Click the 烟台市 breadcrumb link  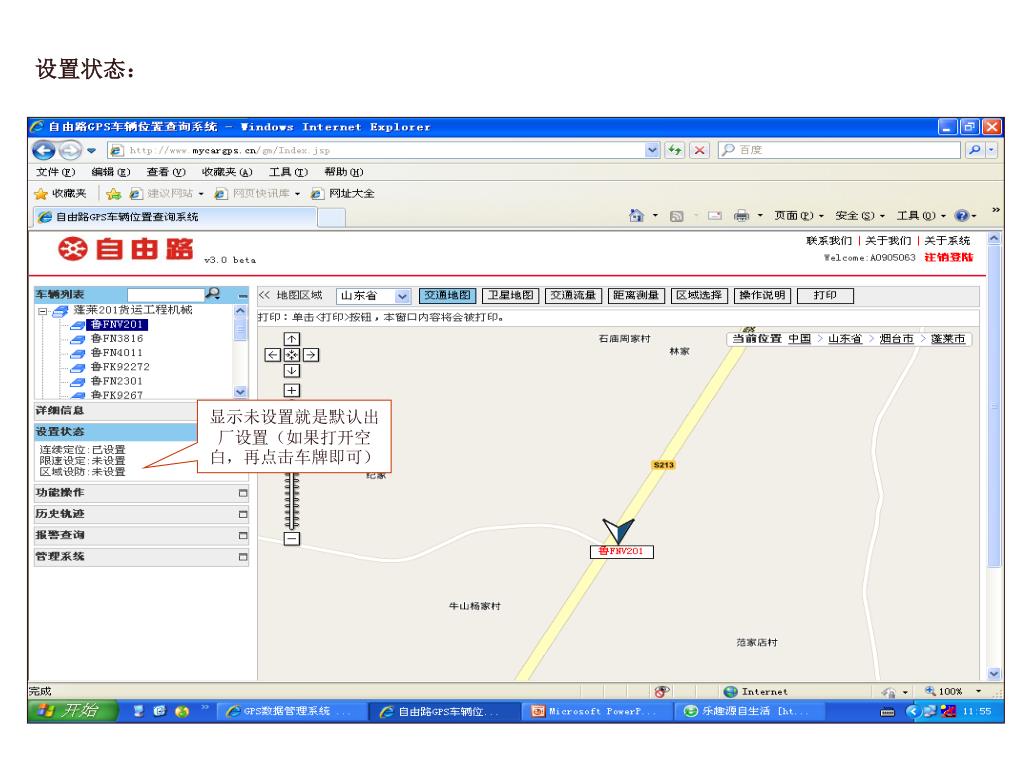click(896, 339)
